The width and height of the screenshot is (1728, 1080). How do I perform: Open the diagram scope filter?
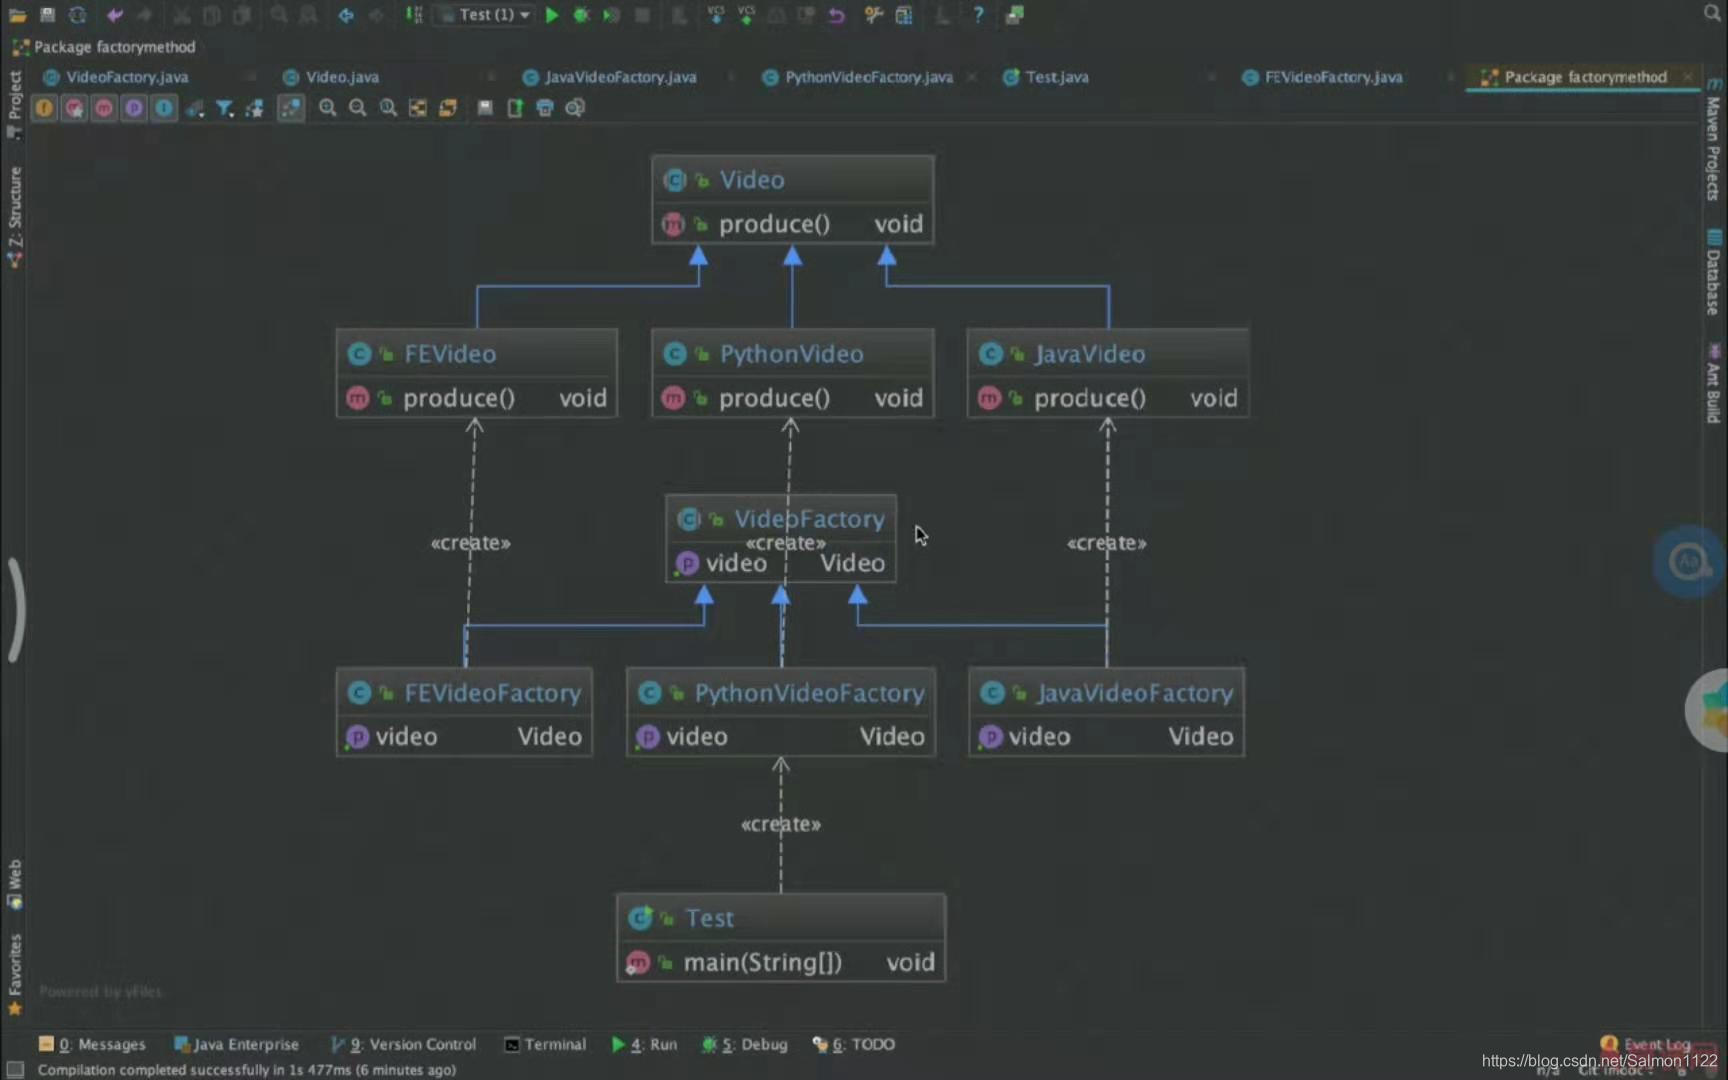click(225, 108)
